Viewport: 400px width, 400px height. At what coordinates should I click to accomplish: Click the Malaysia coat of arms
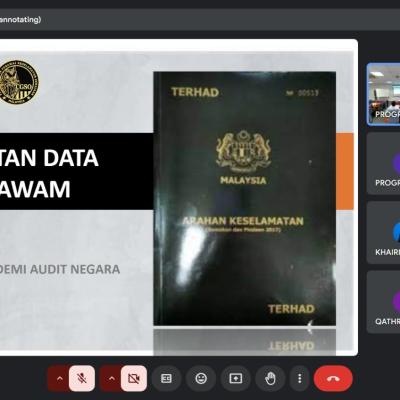(243, 150)
